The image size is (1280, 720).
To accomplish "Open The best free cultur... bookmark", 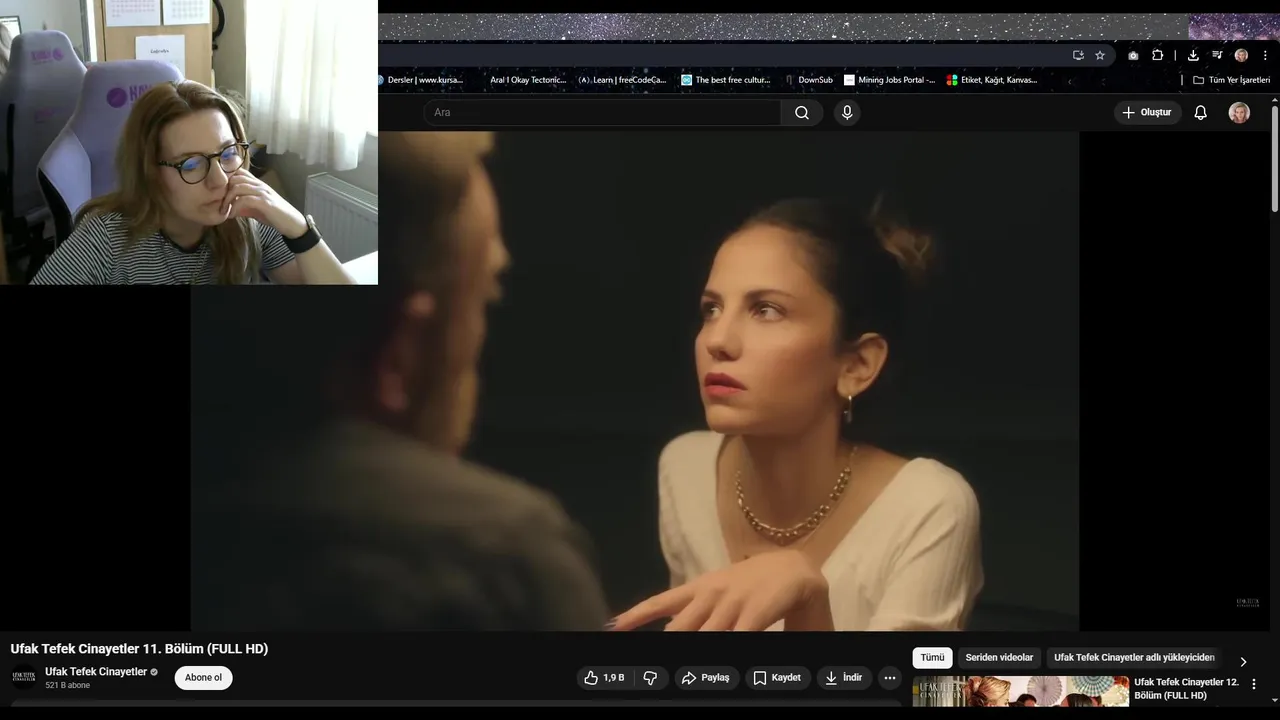I will coord(726,80).
